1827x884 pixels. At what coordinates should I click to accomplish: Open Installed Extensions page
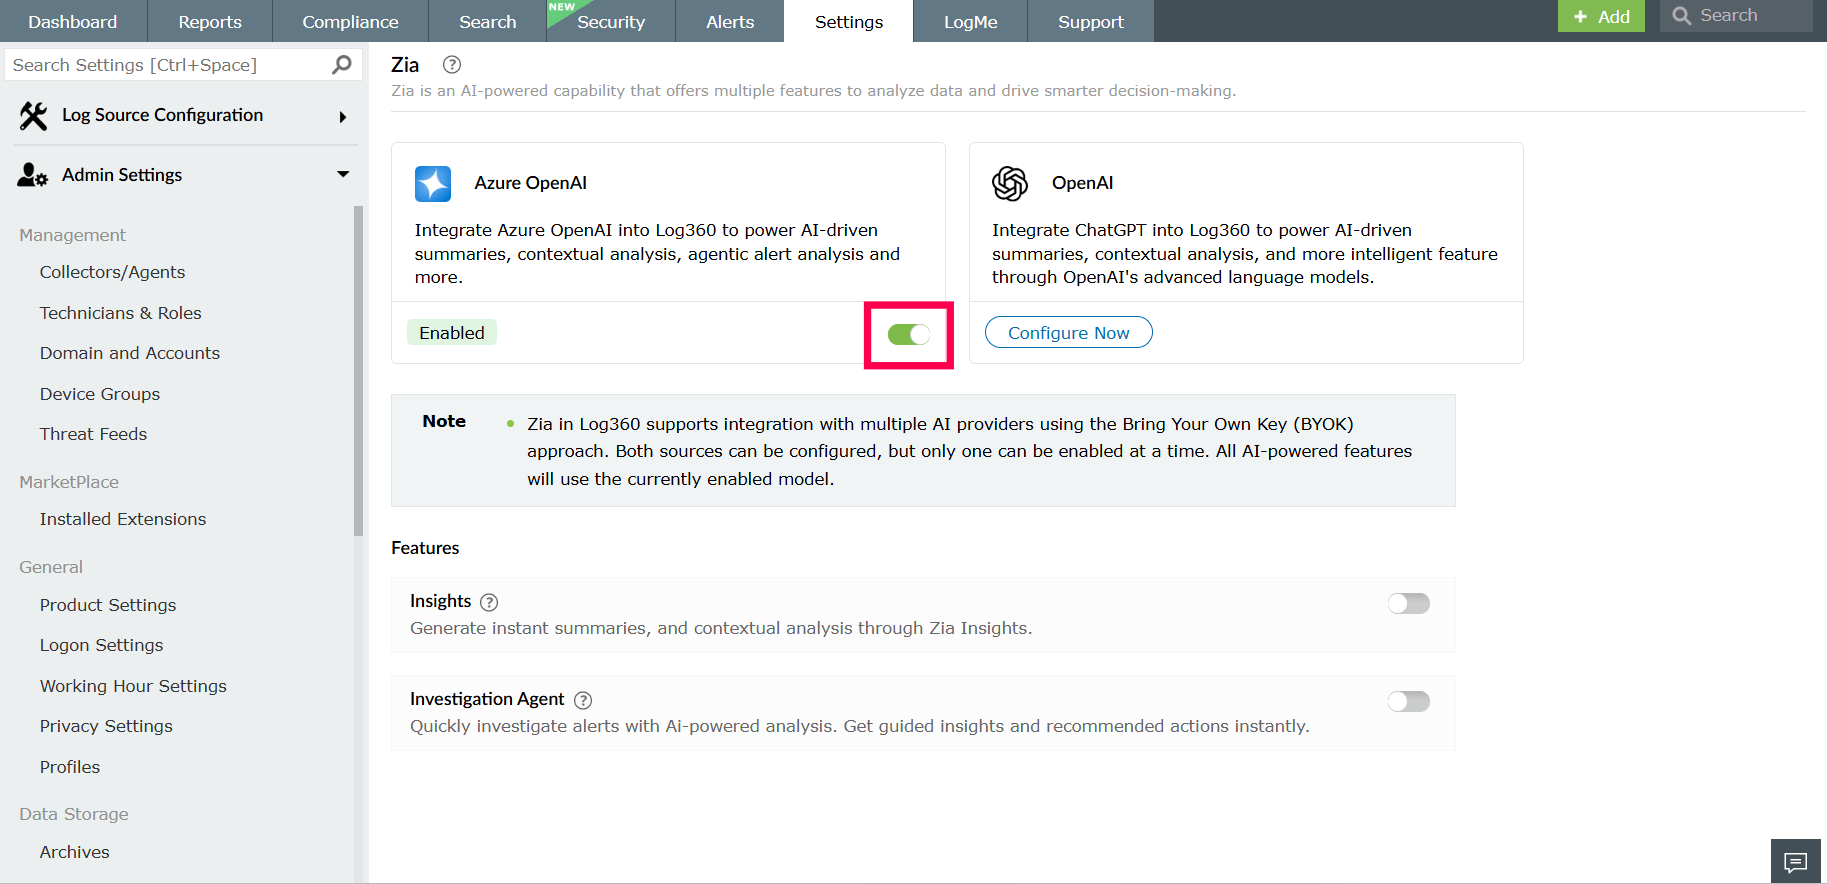tap(123, 519)
